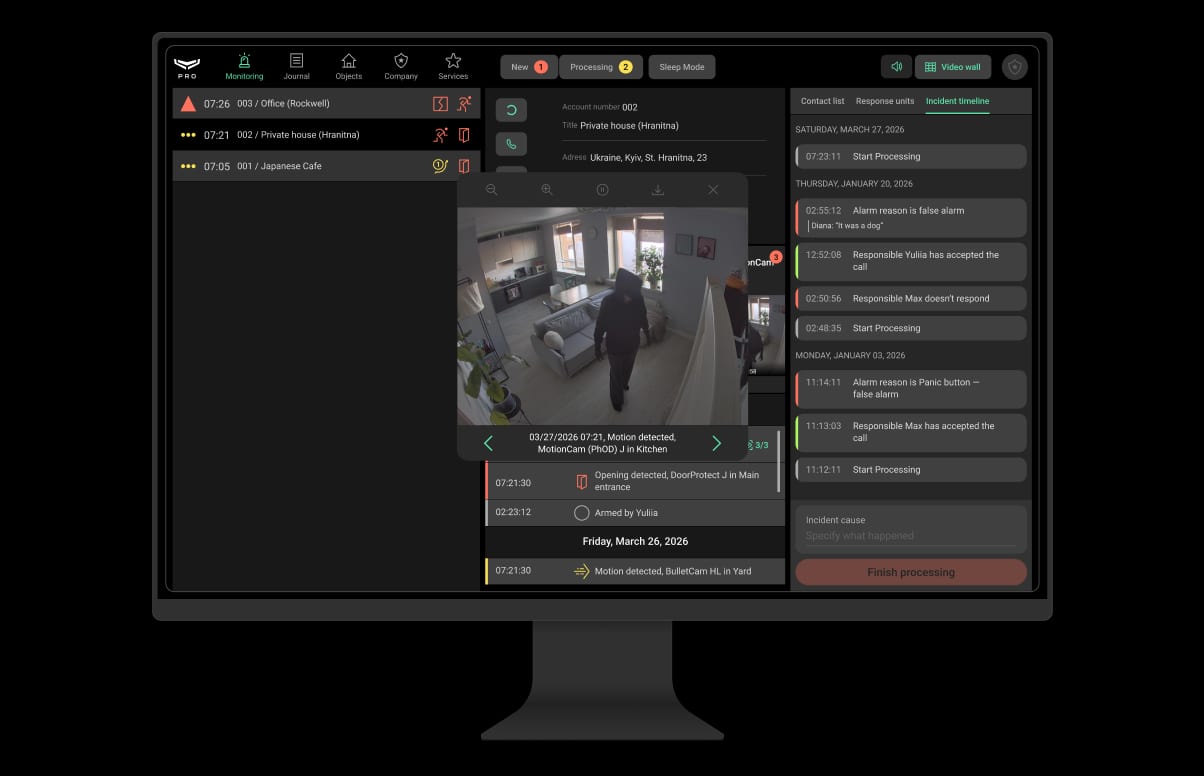Go to the next photo
This screenshot has width=1204, height=776.
point(716,443)
